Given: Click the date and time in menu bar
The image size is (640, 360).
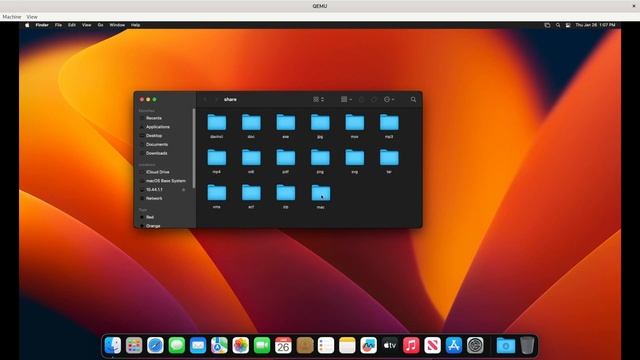Looking at the screenshot, I should coord(595,25).
